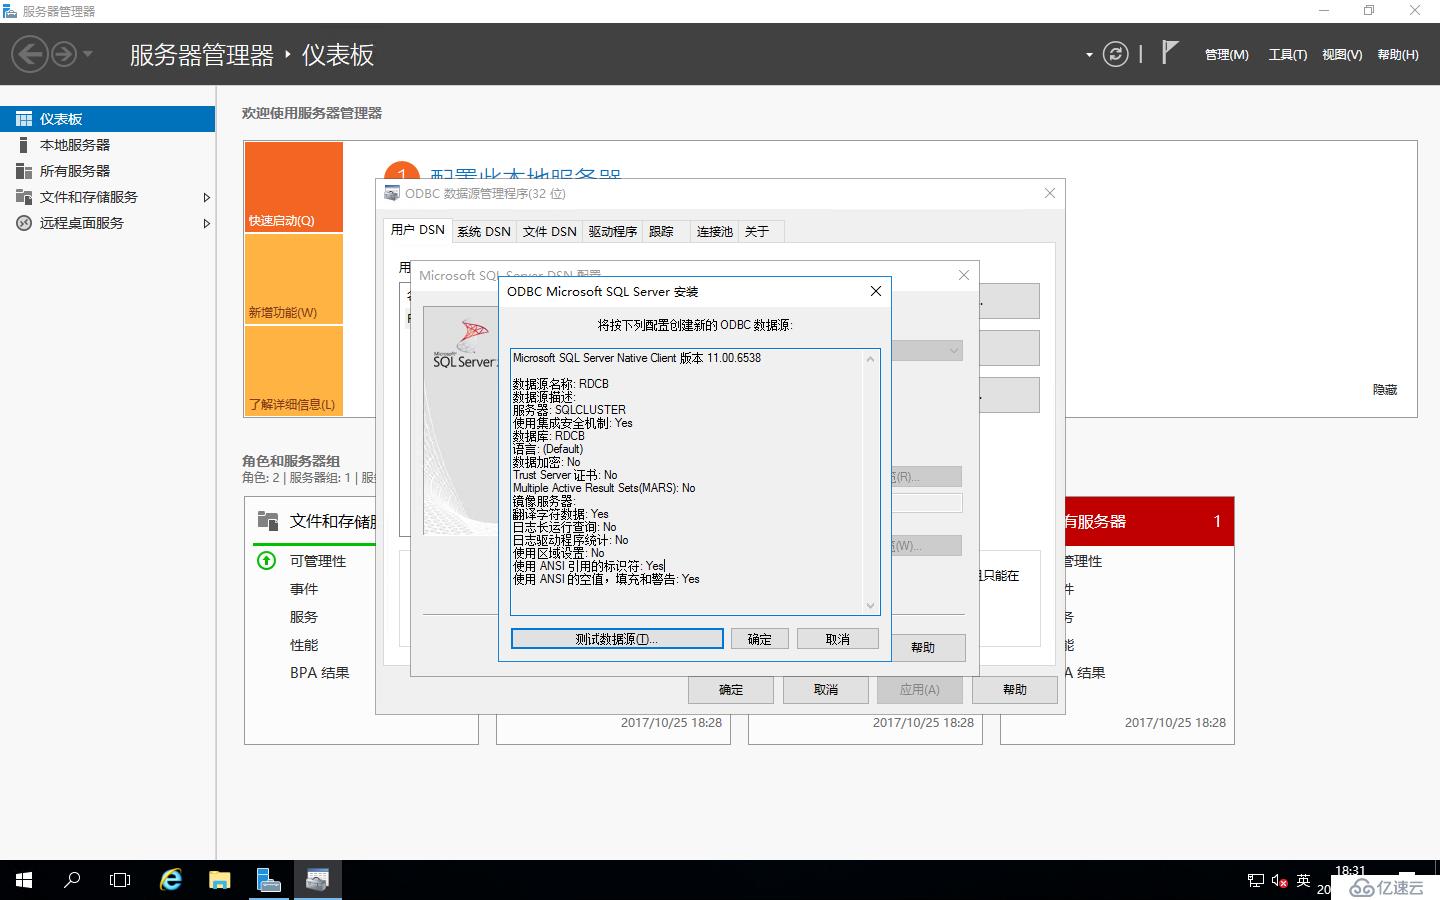Click 性能 in the 文件和存储 tile
The image size is (1440, 900).
(x=304, y=645)
